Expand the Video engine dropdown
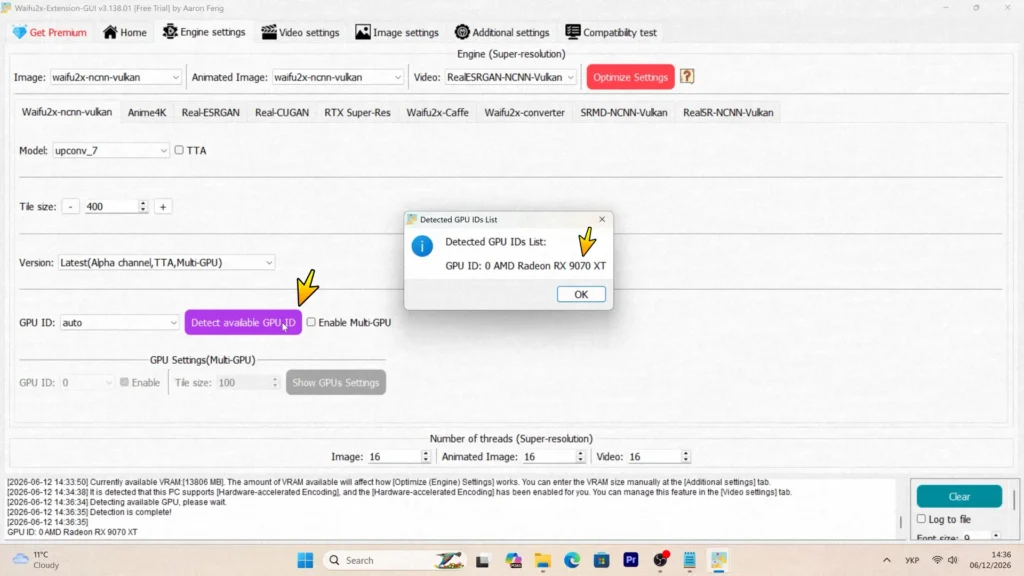1024x576 pixels. (511, 77)
